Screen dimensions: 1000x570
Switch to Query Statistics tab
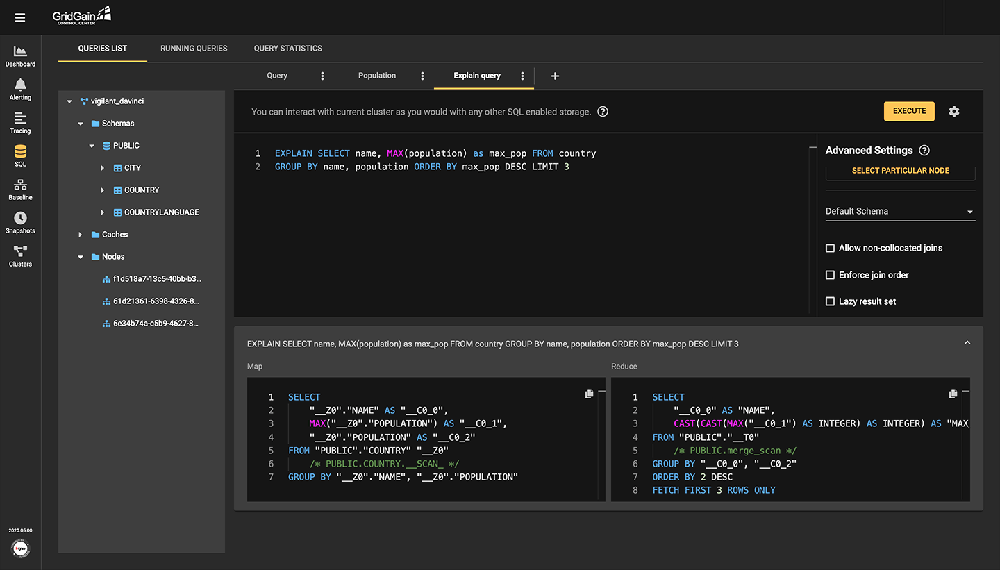[x=288, y=48]
